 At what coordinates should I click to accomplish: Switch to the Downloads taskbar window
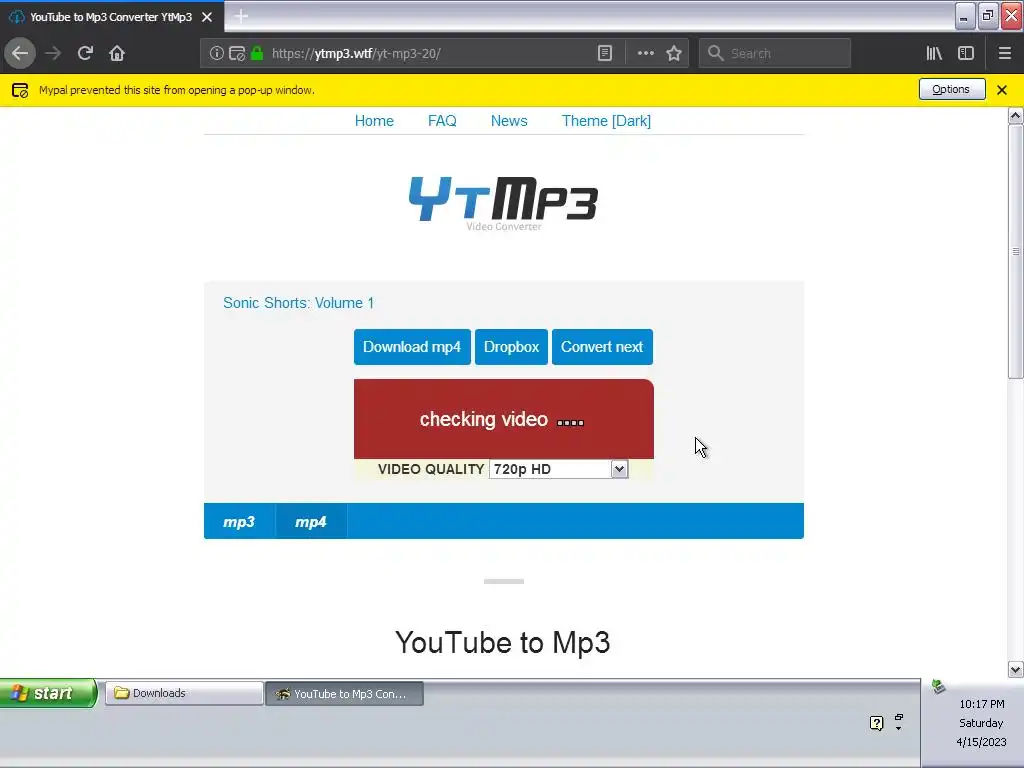pyautogui.click(x=184, y=693)
